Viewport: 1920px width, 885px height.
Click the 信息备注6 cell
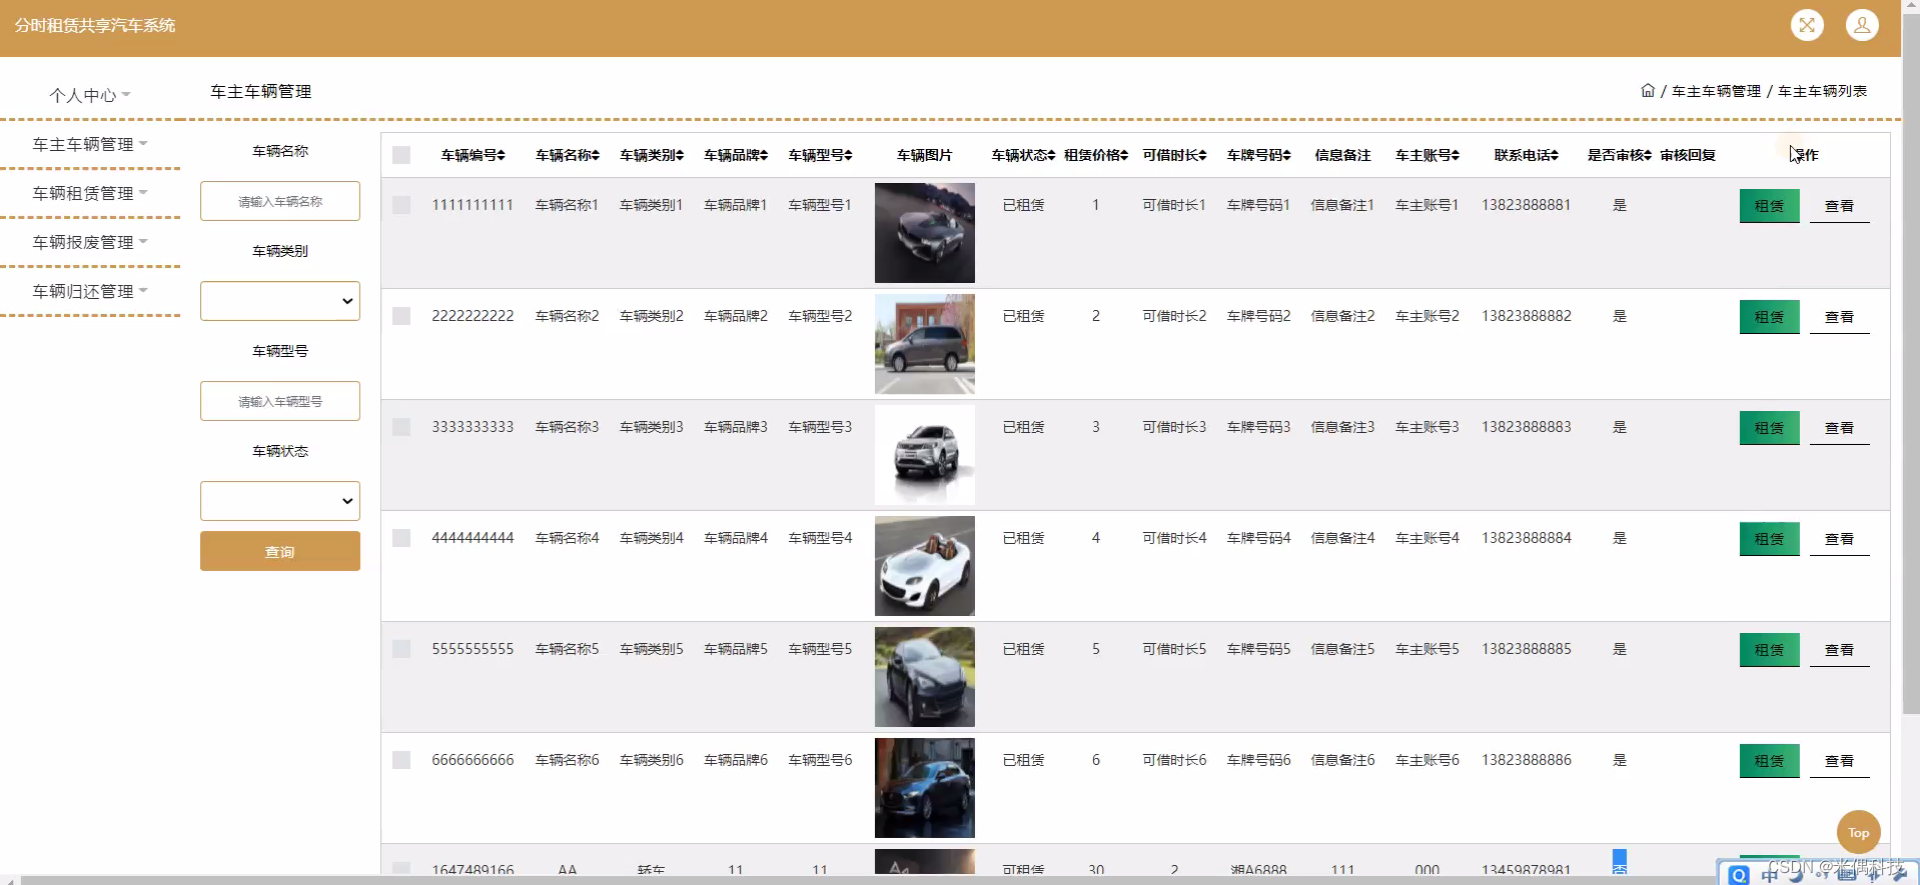tap(1343, 760)
